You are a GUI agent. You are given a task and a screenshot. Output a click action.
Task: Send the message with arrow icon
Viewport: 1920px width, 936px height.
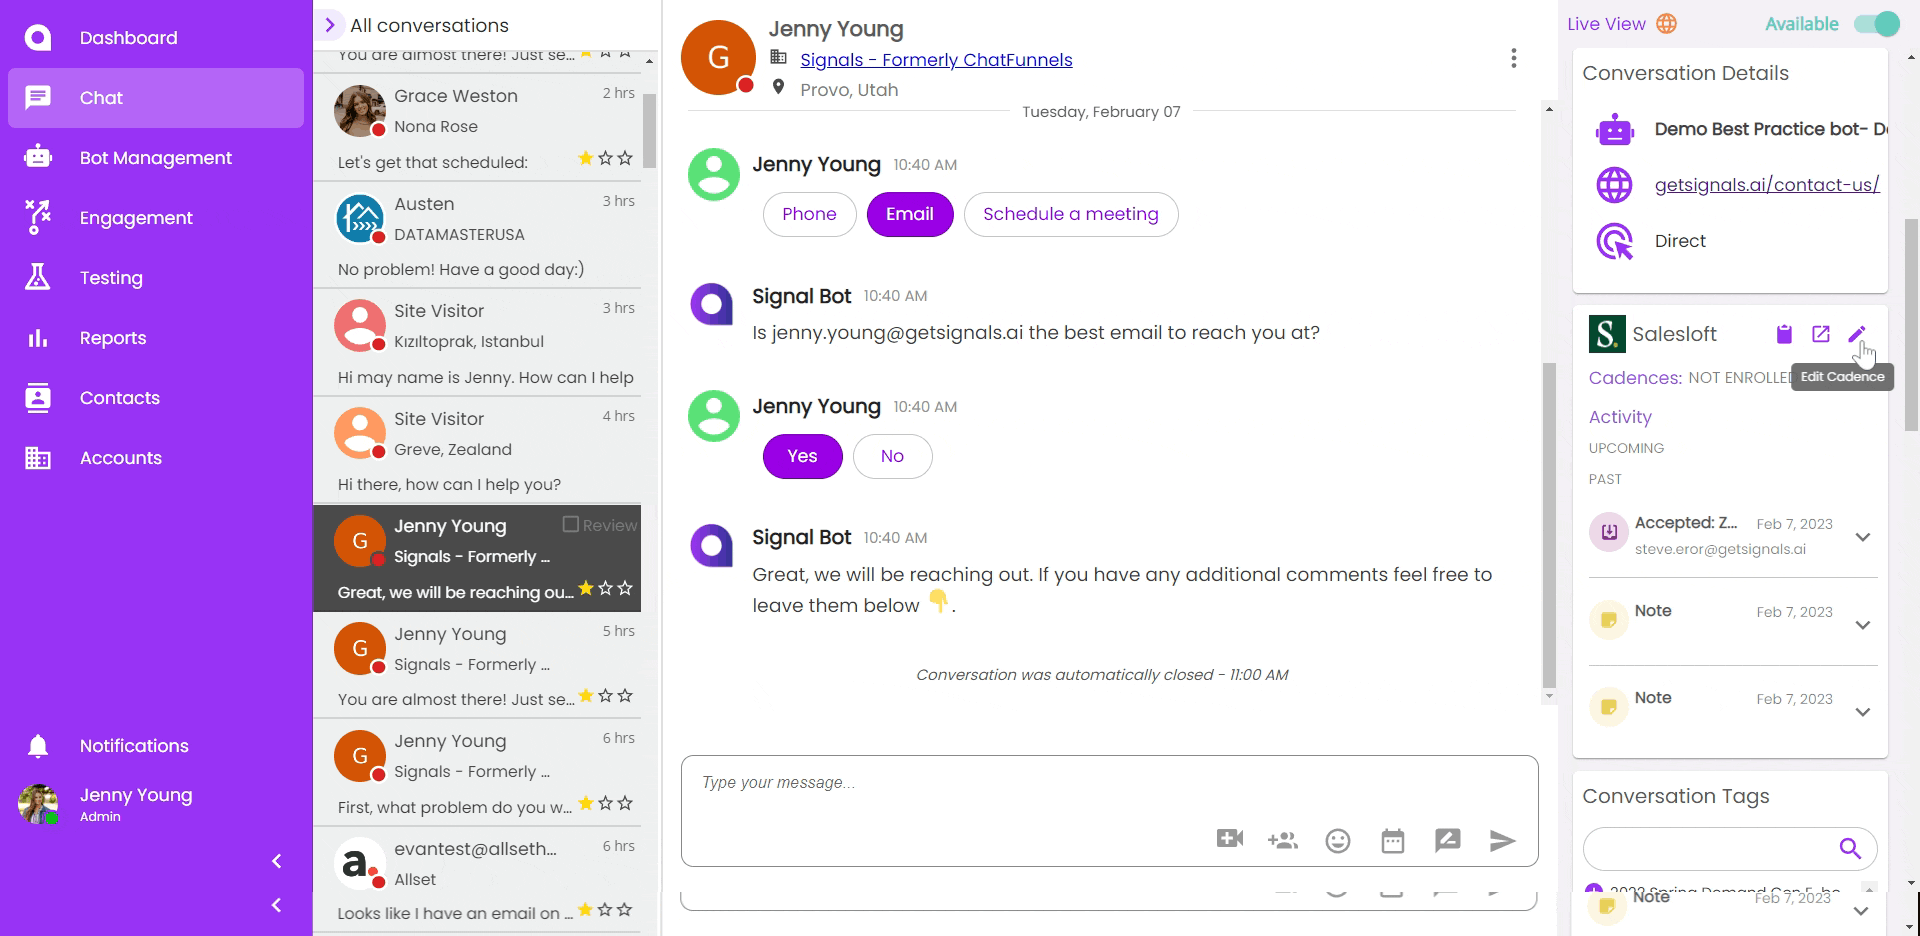click(1502, 841)
